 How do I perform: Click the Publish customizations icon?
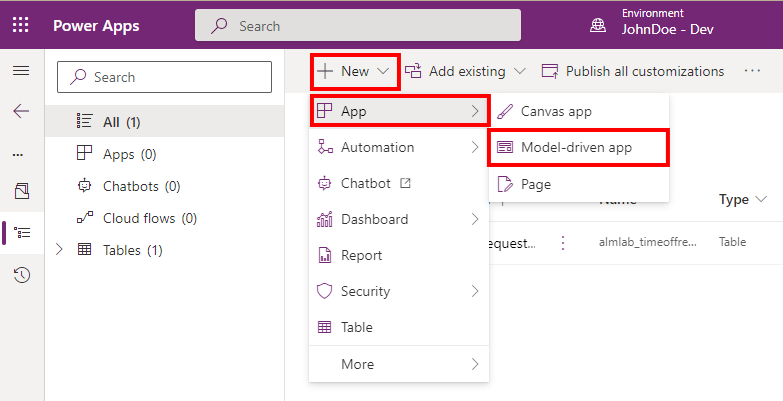550,71
